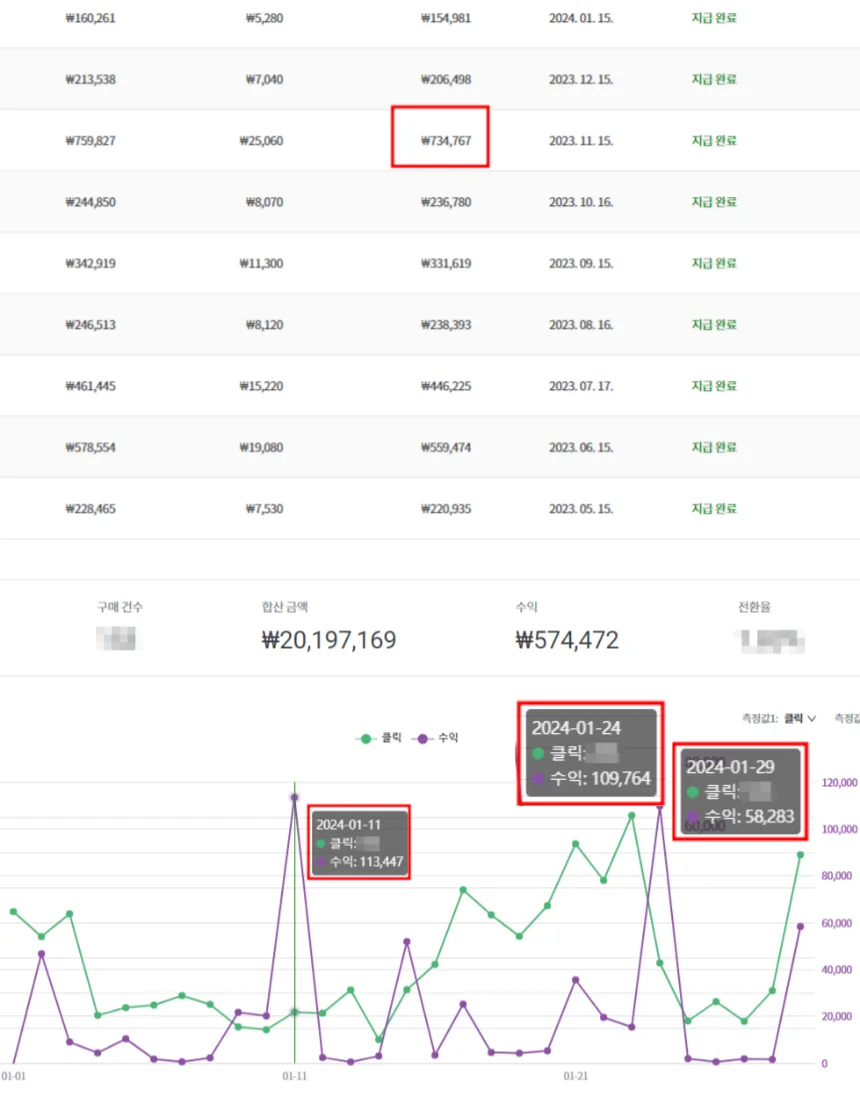Image resolution: width=860 pixels, height=1100 pixels.
Task: Open the cut-off second 측정값 dropdown at right edge
Action: point(847,718)
